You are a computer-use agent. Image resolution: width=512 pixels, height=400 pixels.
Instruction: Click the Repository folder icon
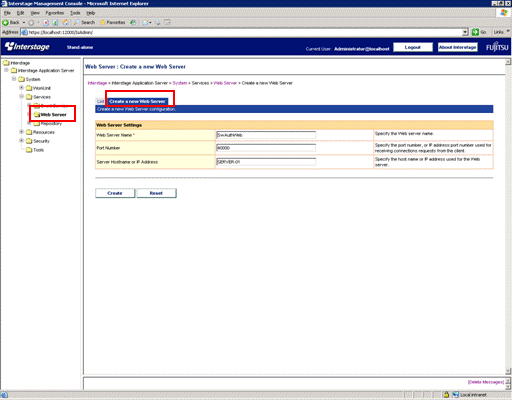coord(37,124)
